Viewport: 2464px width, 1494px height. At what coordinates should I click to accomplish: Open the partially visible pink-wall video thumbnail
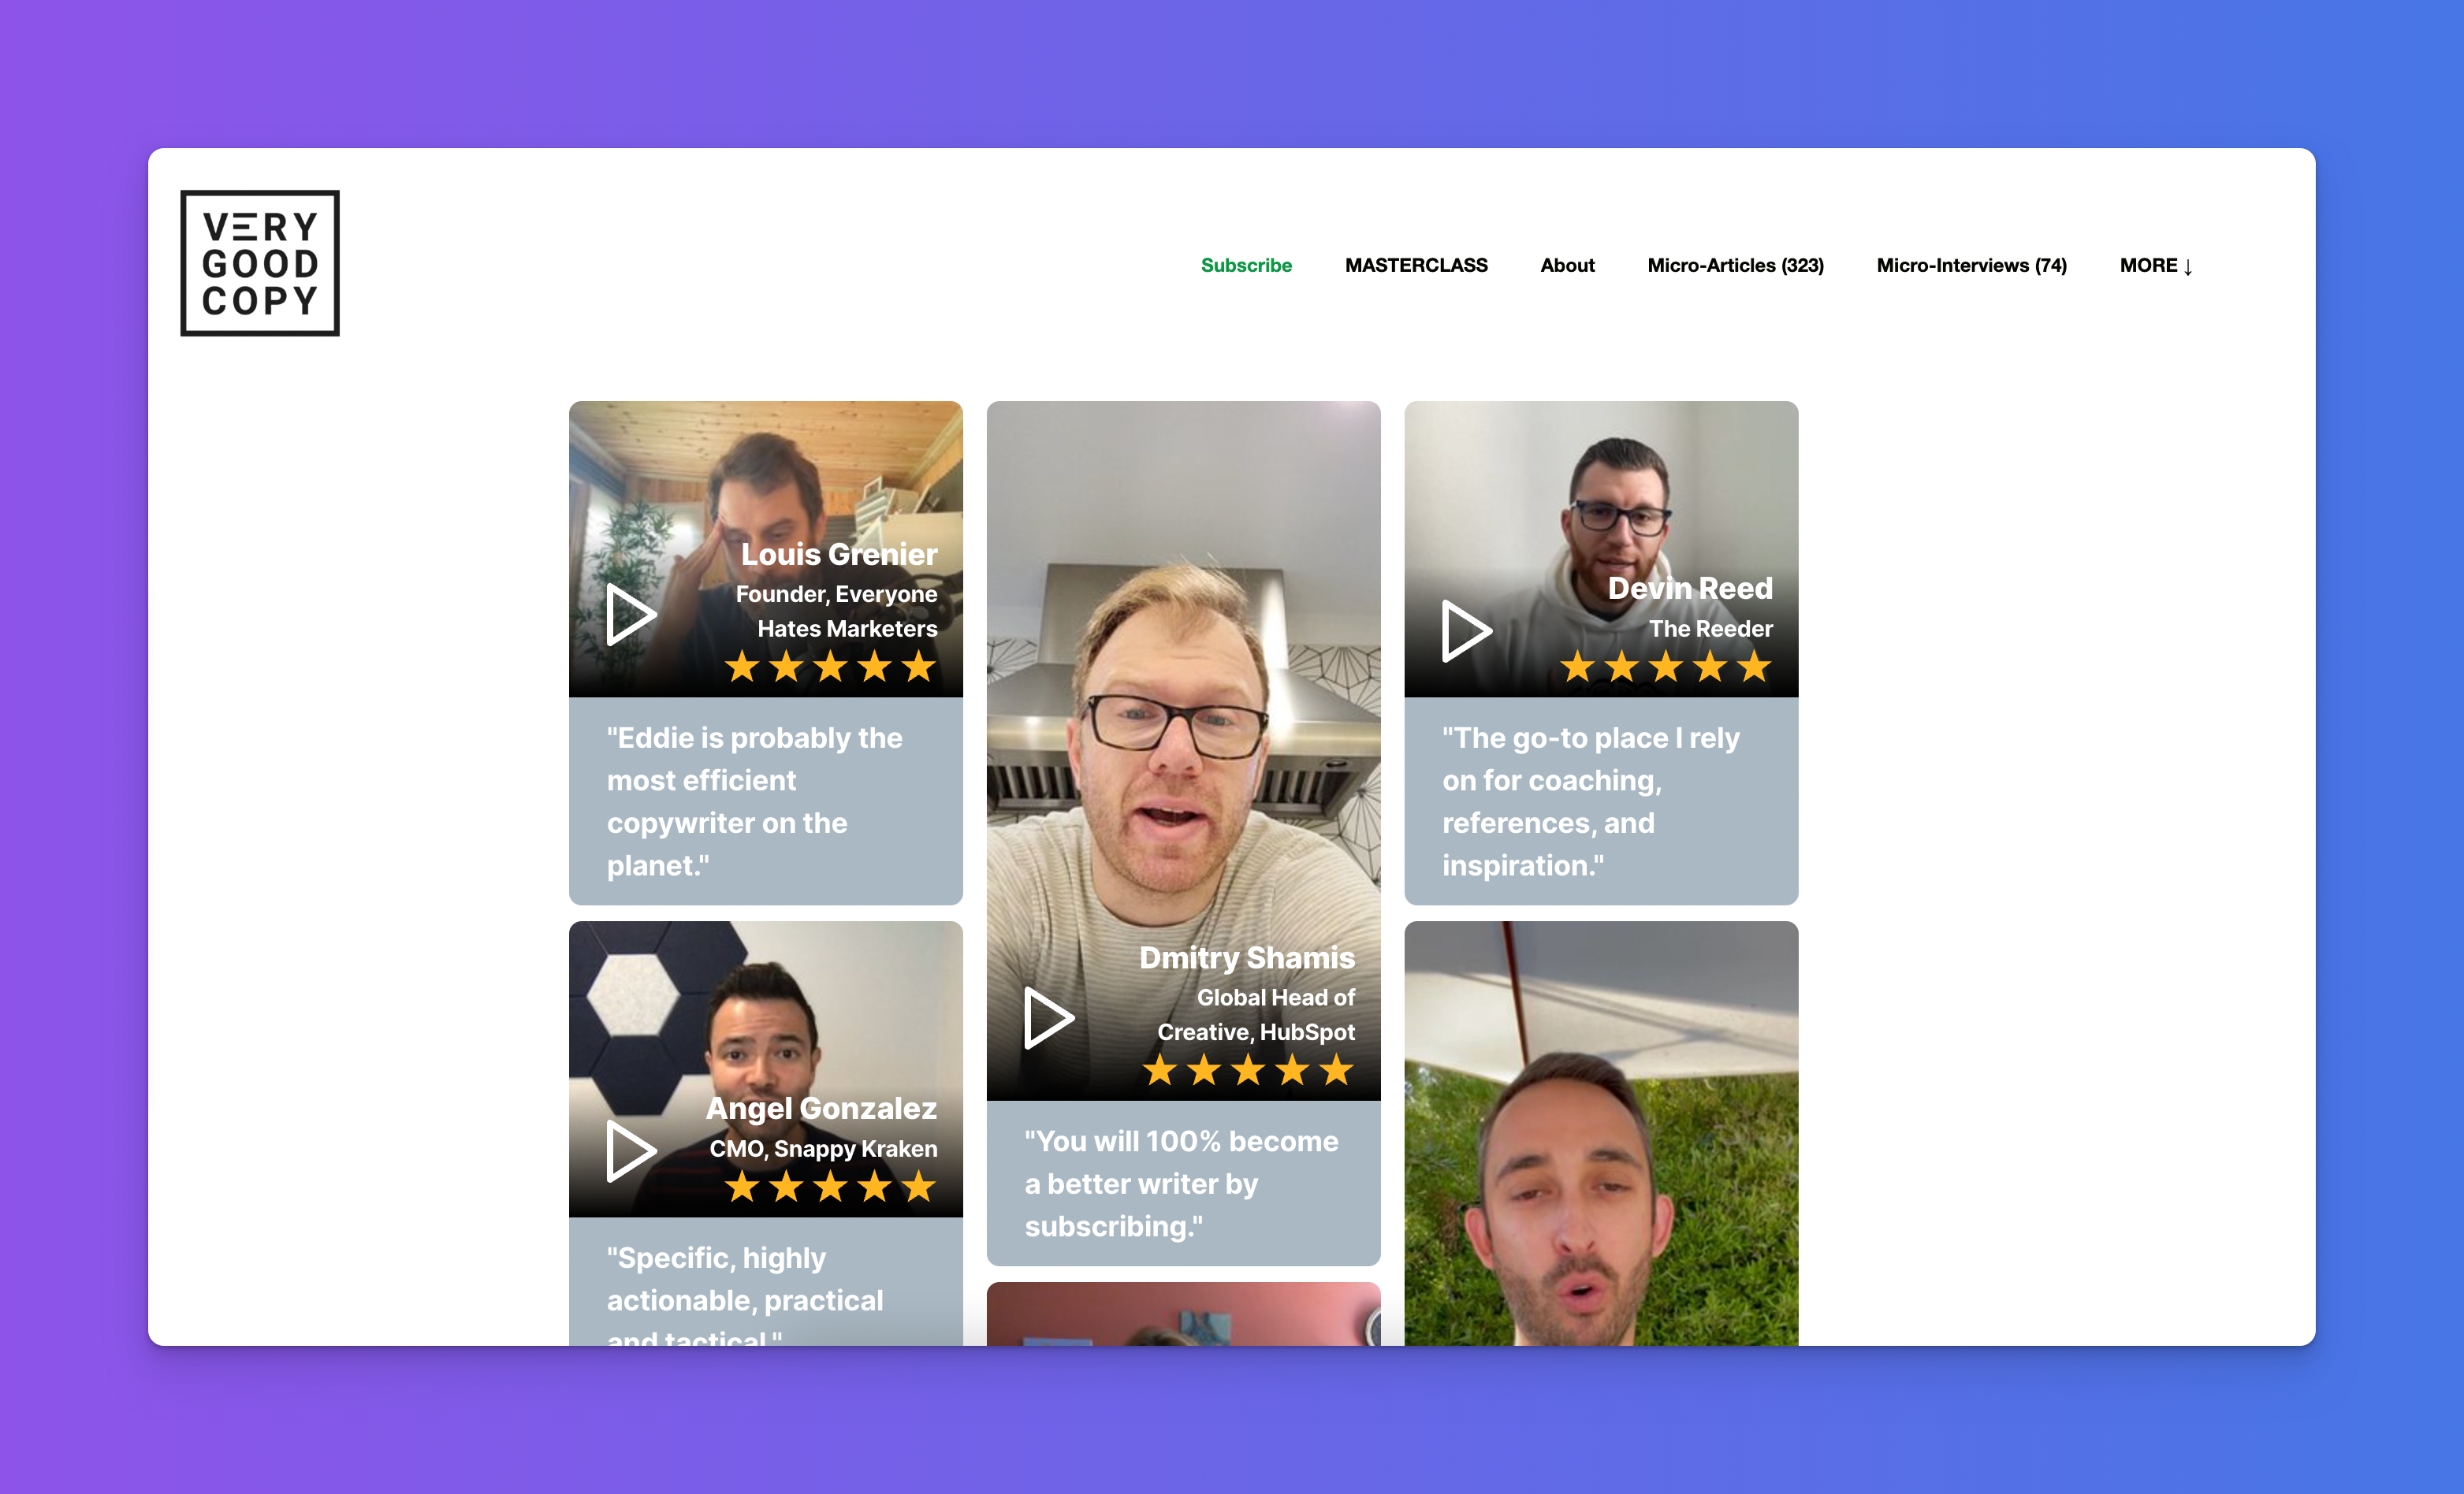point(1182,1314)
